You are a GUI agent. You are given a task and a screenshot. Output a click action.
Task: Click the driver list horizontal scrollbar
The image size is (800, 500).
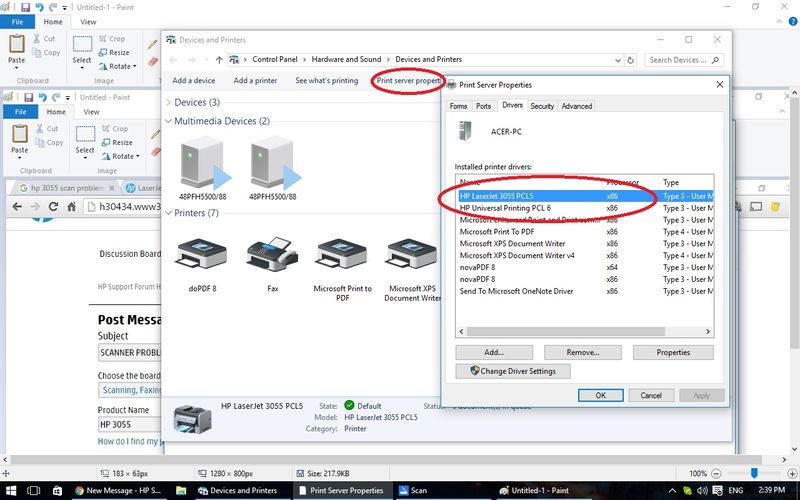pos(565,332)
